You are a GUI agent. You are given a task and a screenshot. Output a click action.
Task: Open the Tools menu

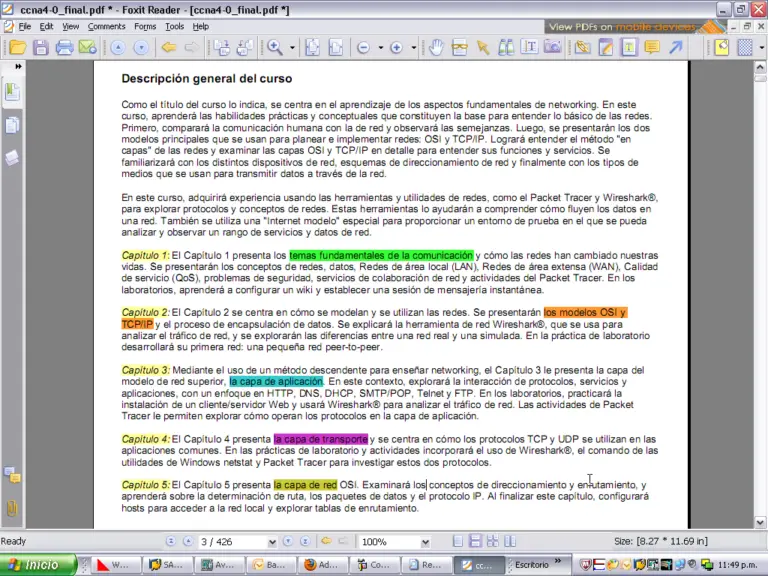tap(174, 26)
